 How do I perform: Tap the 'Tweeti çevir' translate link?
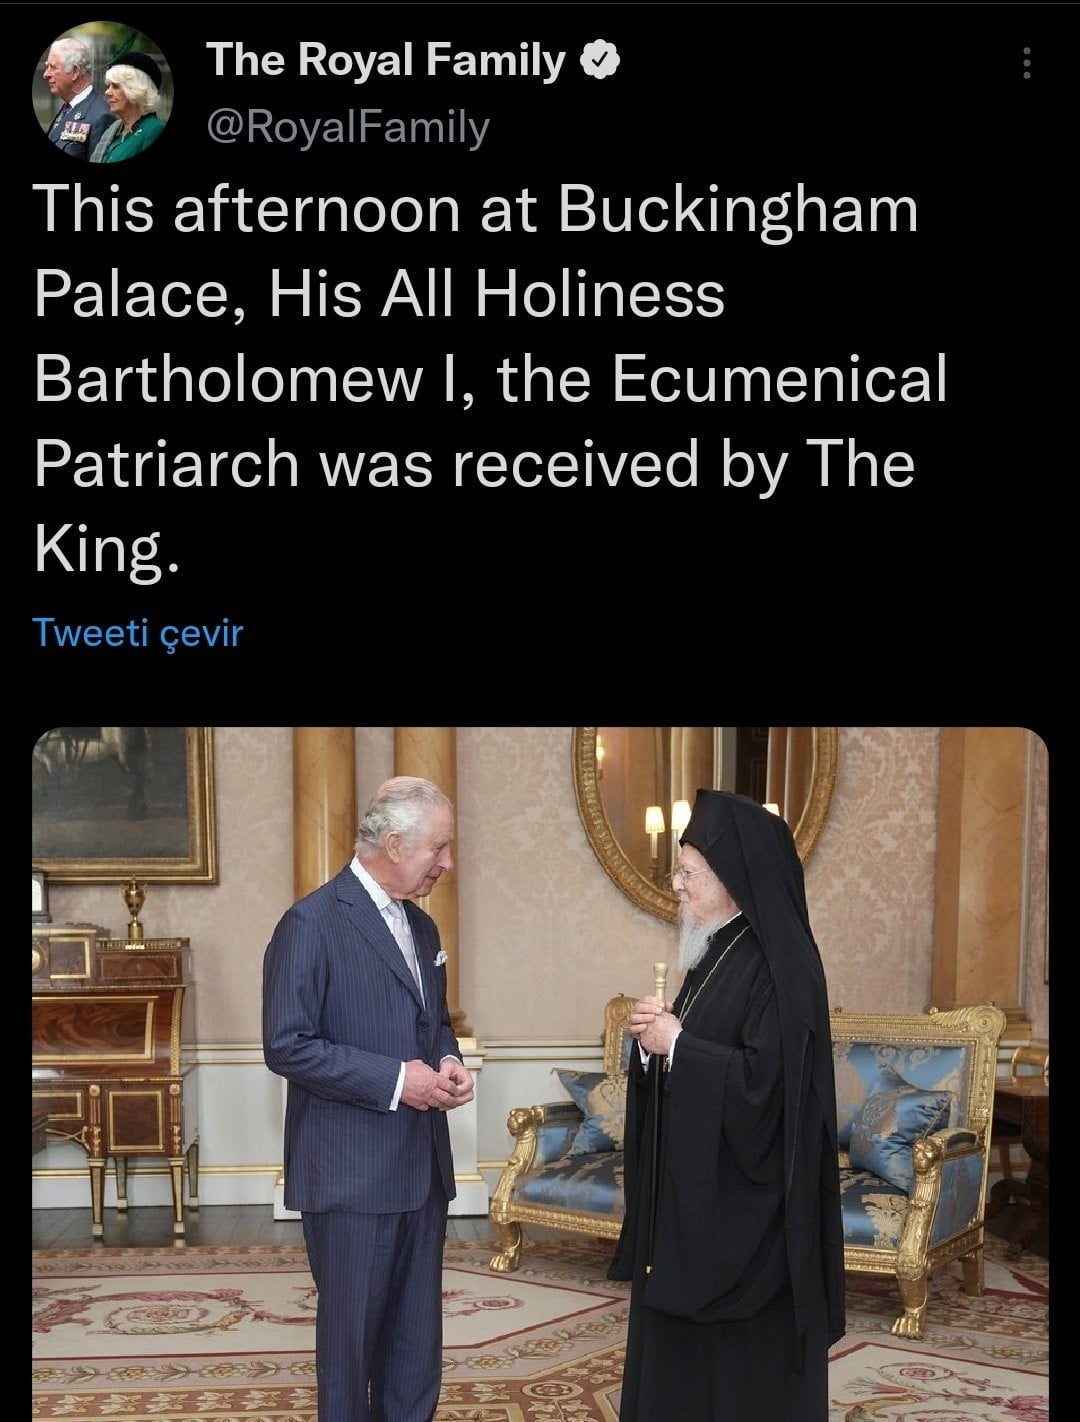click(137, 633)
